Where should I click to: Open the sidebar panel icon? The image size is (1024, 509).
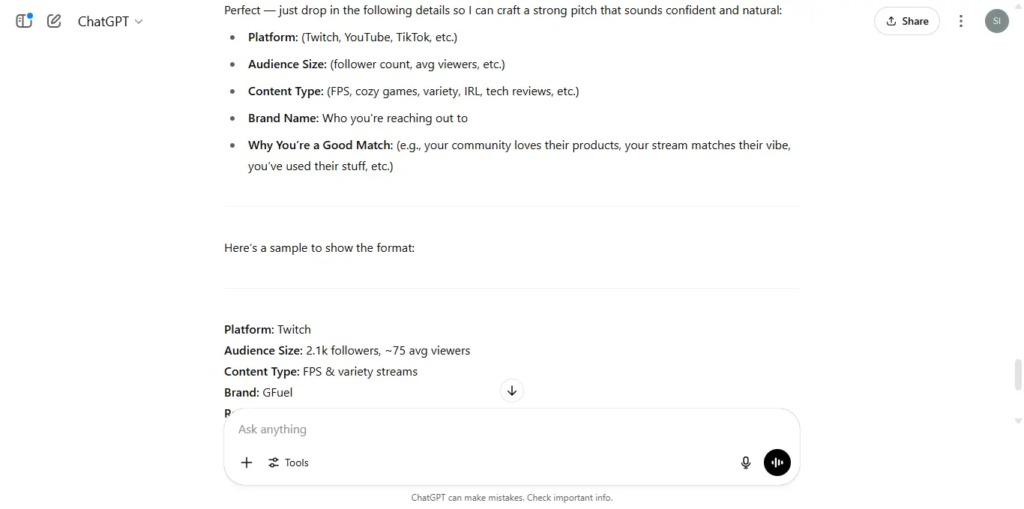24,21
